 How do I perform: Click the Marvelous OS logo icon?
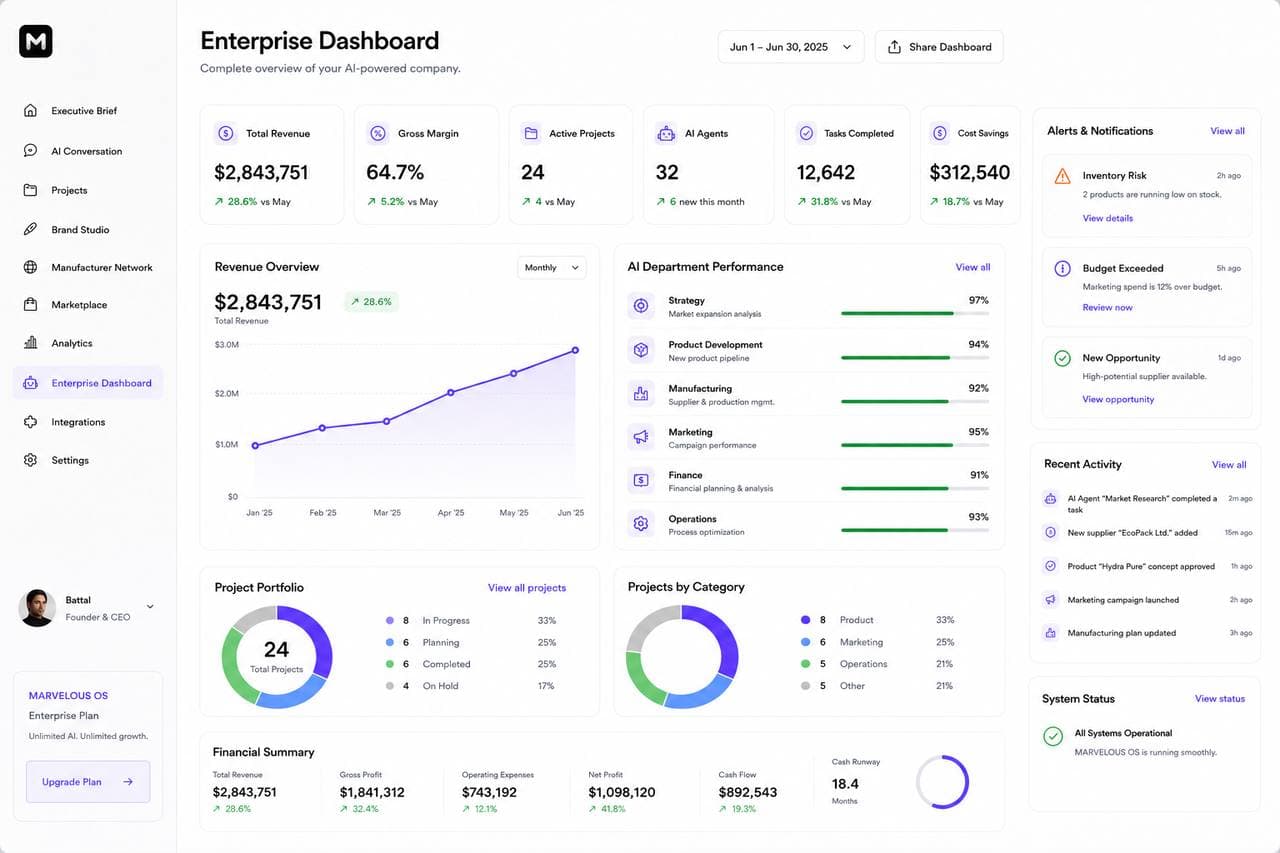pyautogui.click(x=36, y=41)
